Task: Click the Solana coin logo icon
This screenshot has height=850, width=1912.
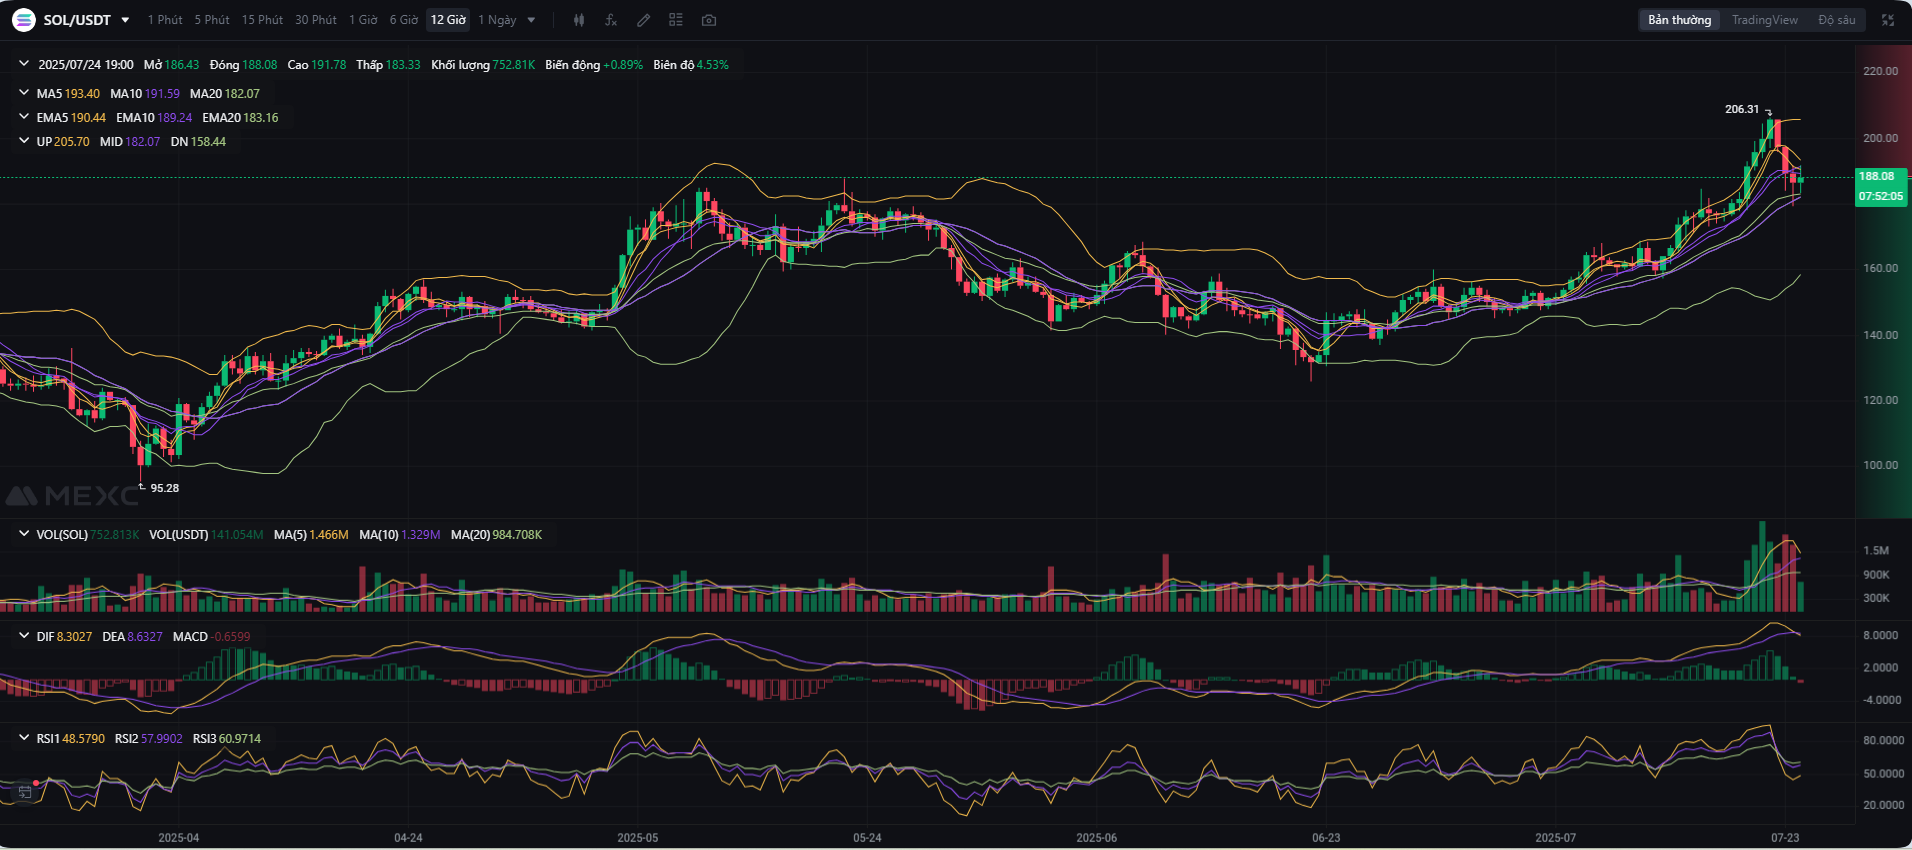Action: coord(23,20)
